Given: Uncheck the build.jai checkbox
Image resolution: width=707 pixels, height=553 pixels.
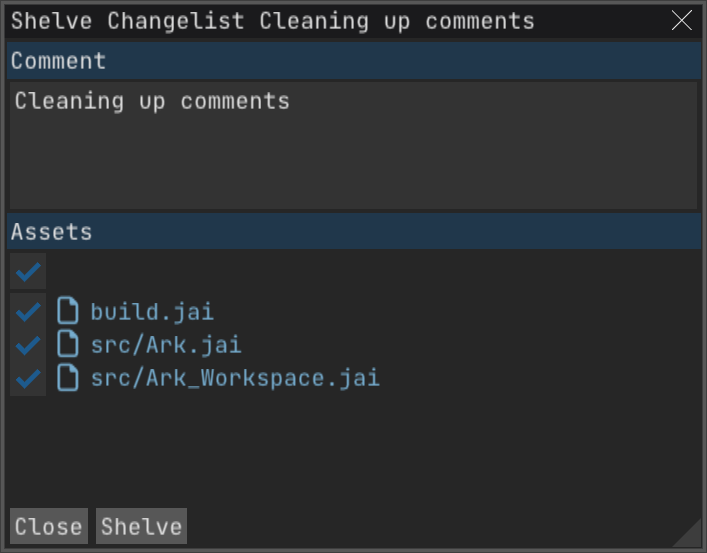Looking at the screenshot, I should tap(28, 311).
